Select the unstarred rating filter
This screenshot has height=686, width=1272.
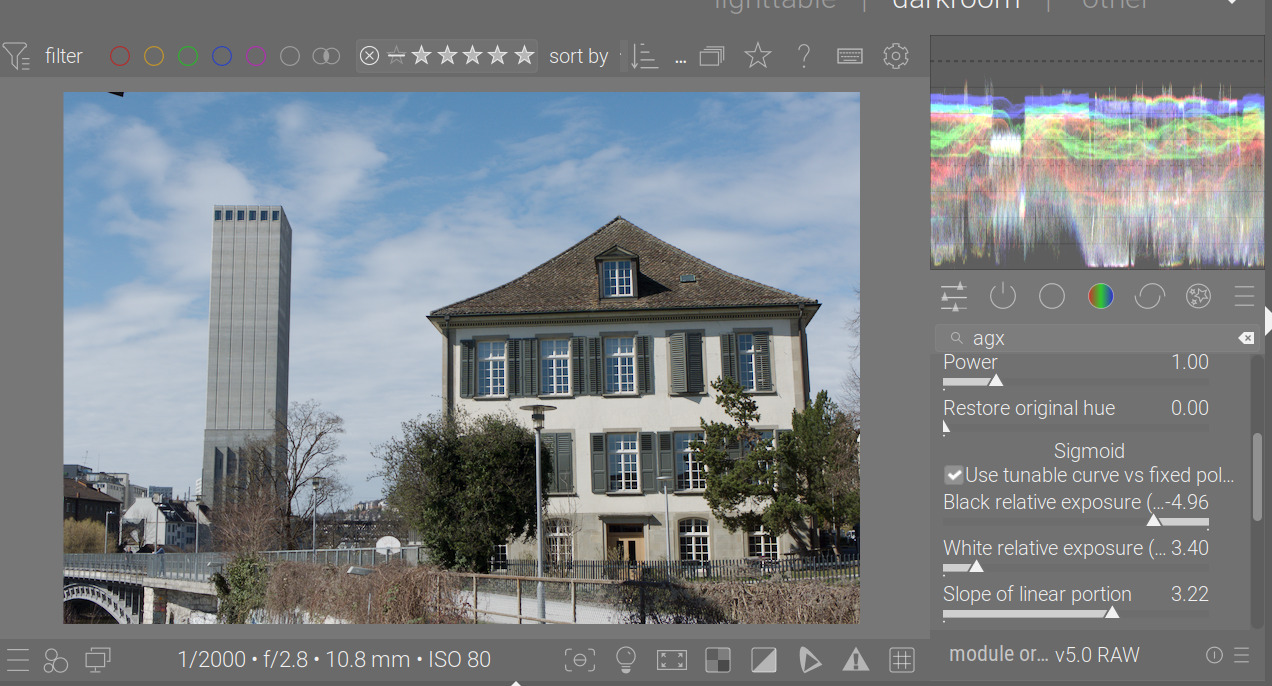pyautogui.click(x=396, y=56)
